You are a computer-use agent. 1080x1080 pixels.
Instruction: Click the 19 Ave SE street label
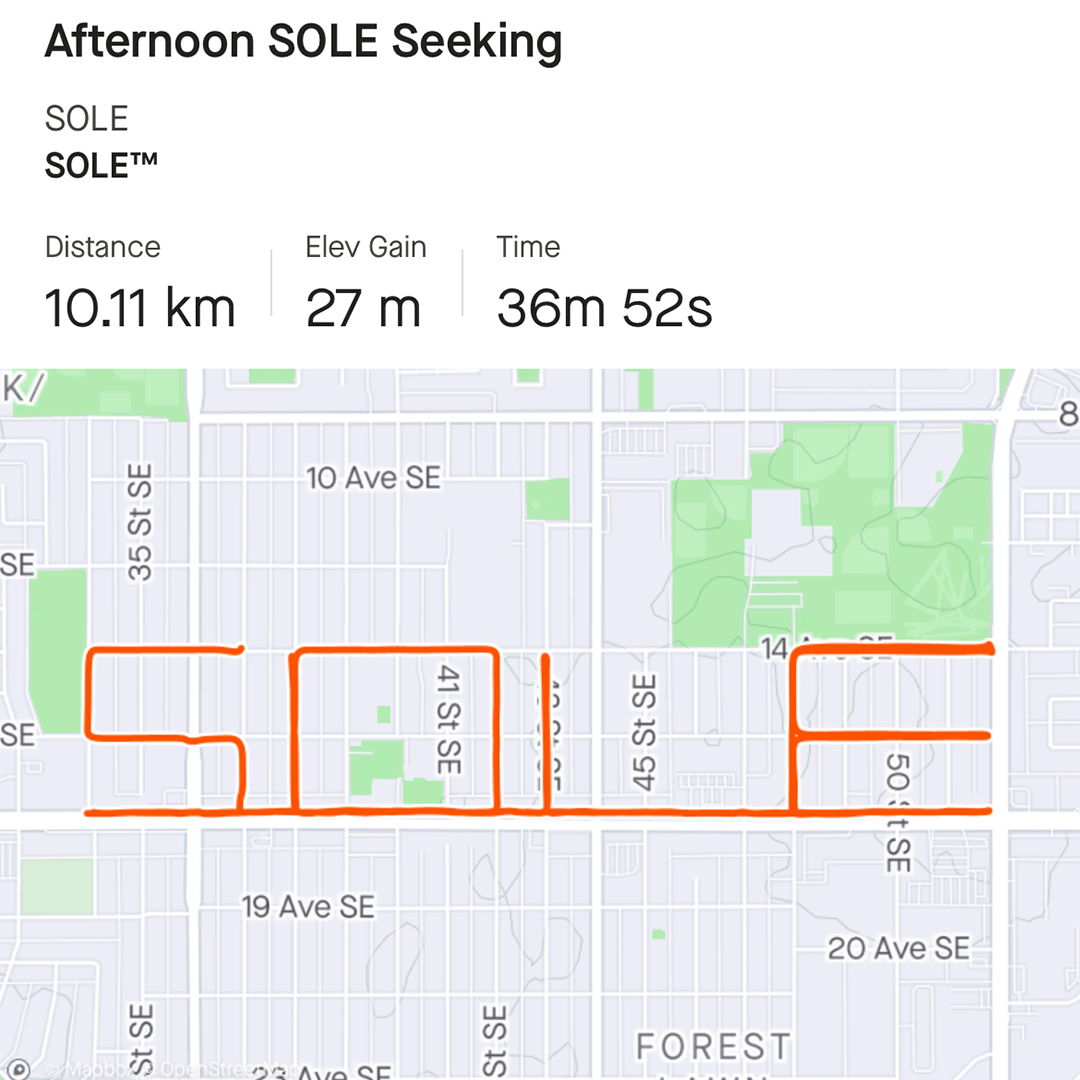pos(308,907)
